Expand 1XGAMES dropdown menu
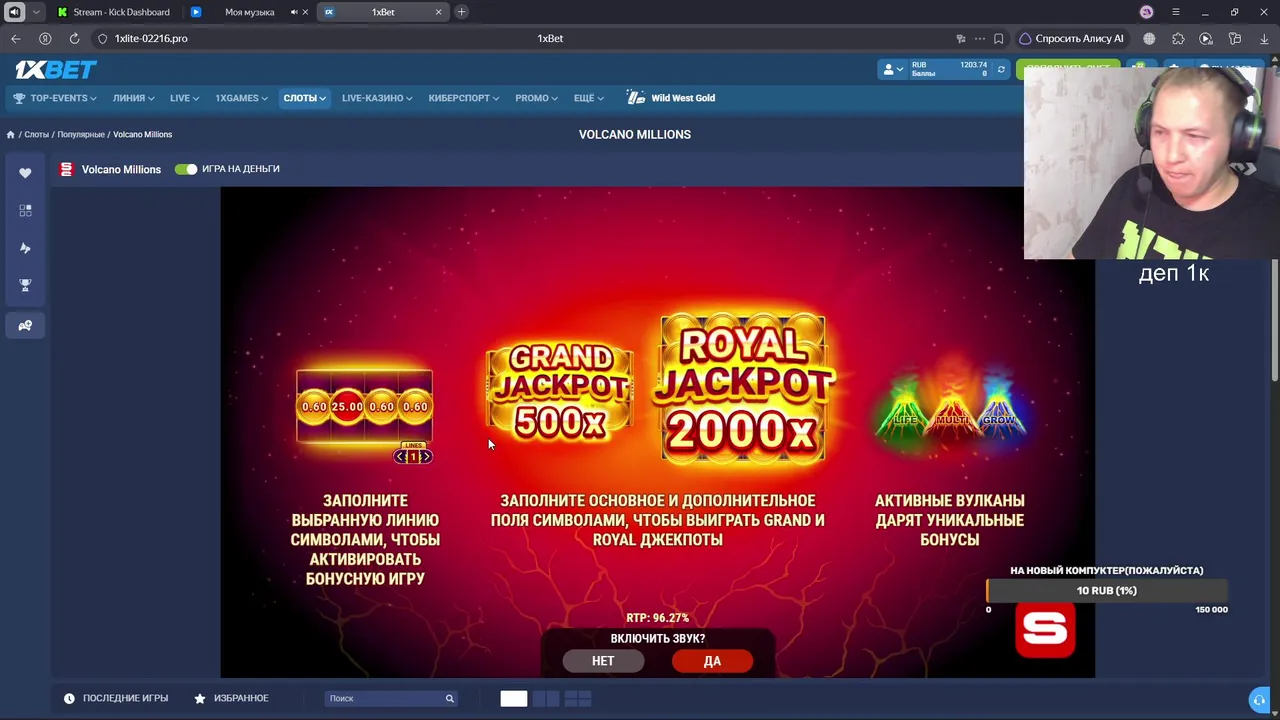Screen dimensions: 1280x720 pos(241,98)
